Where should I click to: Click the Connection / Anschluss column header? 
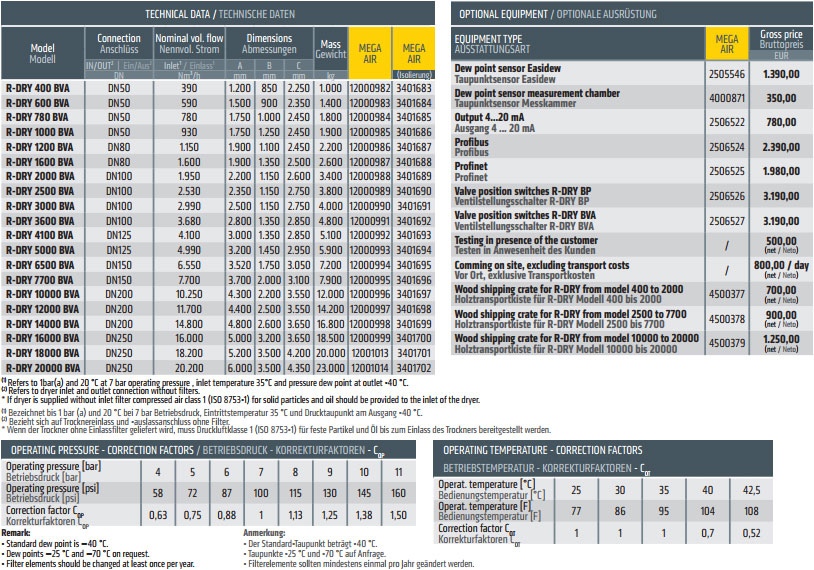pos(119,44)
